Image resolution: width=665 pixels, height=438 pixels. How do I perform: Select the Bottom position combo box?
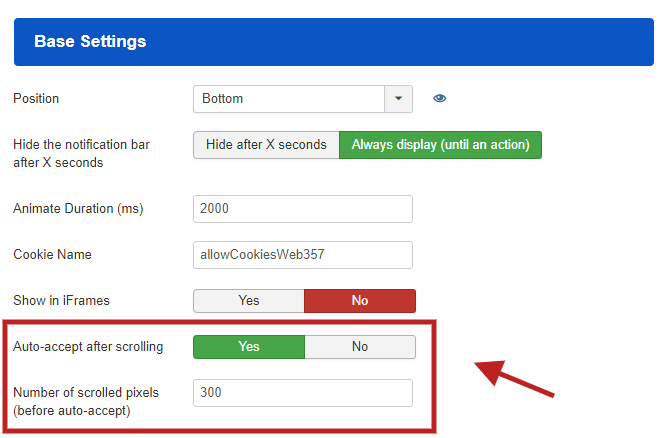tap(303, 99)
